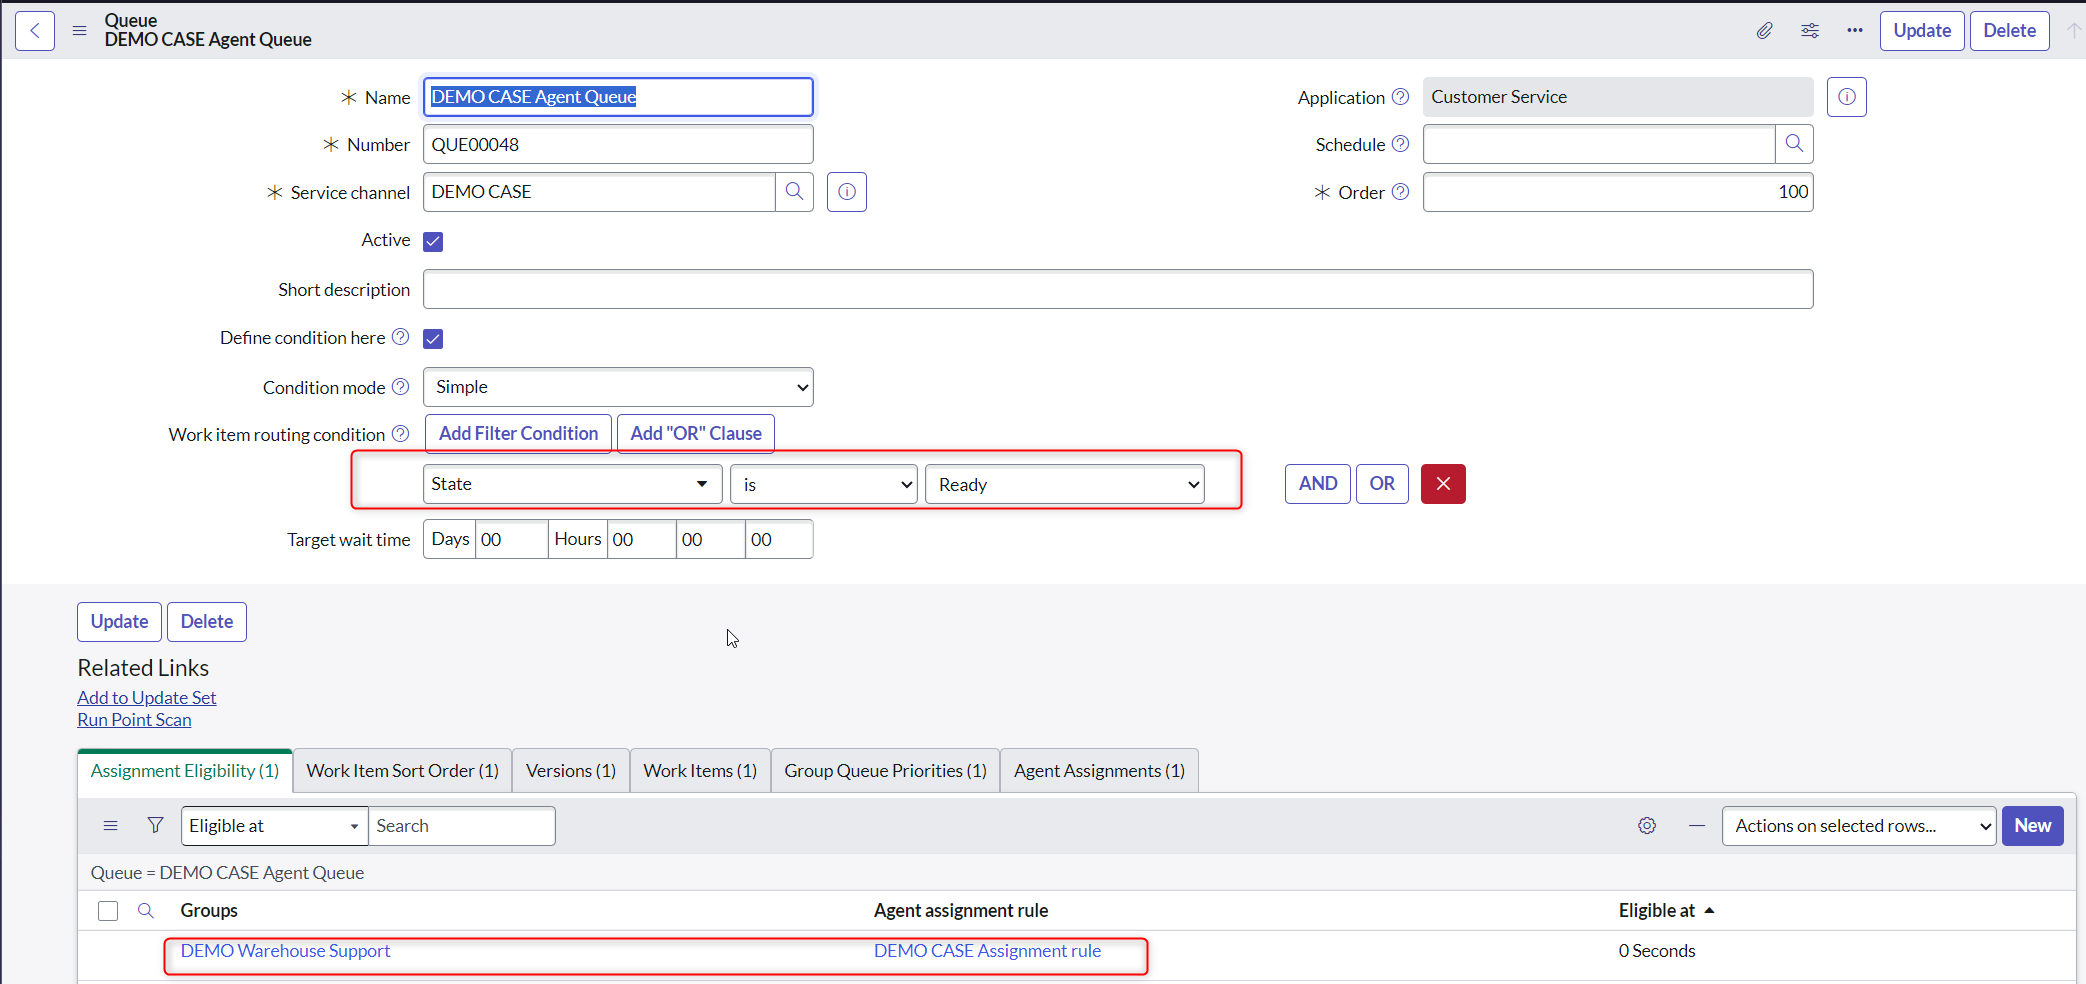Open the State field selector dropdown

[x=573, y=484]
